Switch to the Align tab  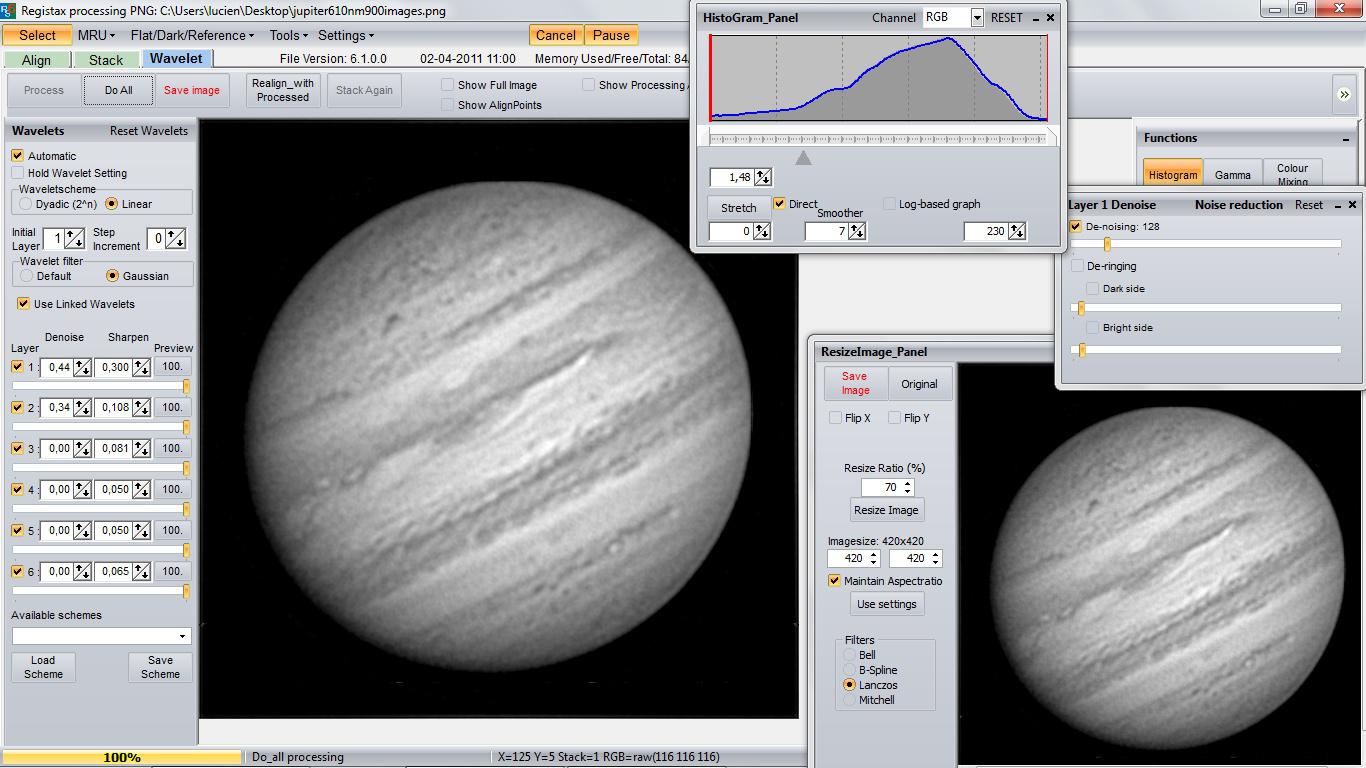(36, 60)
